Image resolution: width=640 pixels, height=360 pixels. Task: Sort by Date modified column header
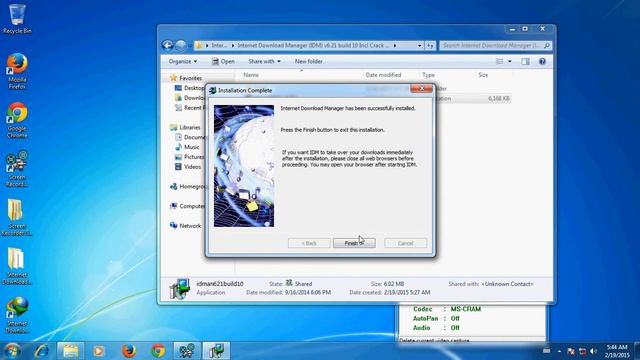click(x=383, y=75)
